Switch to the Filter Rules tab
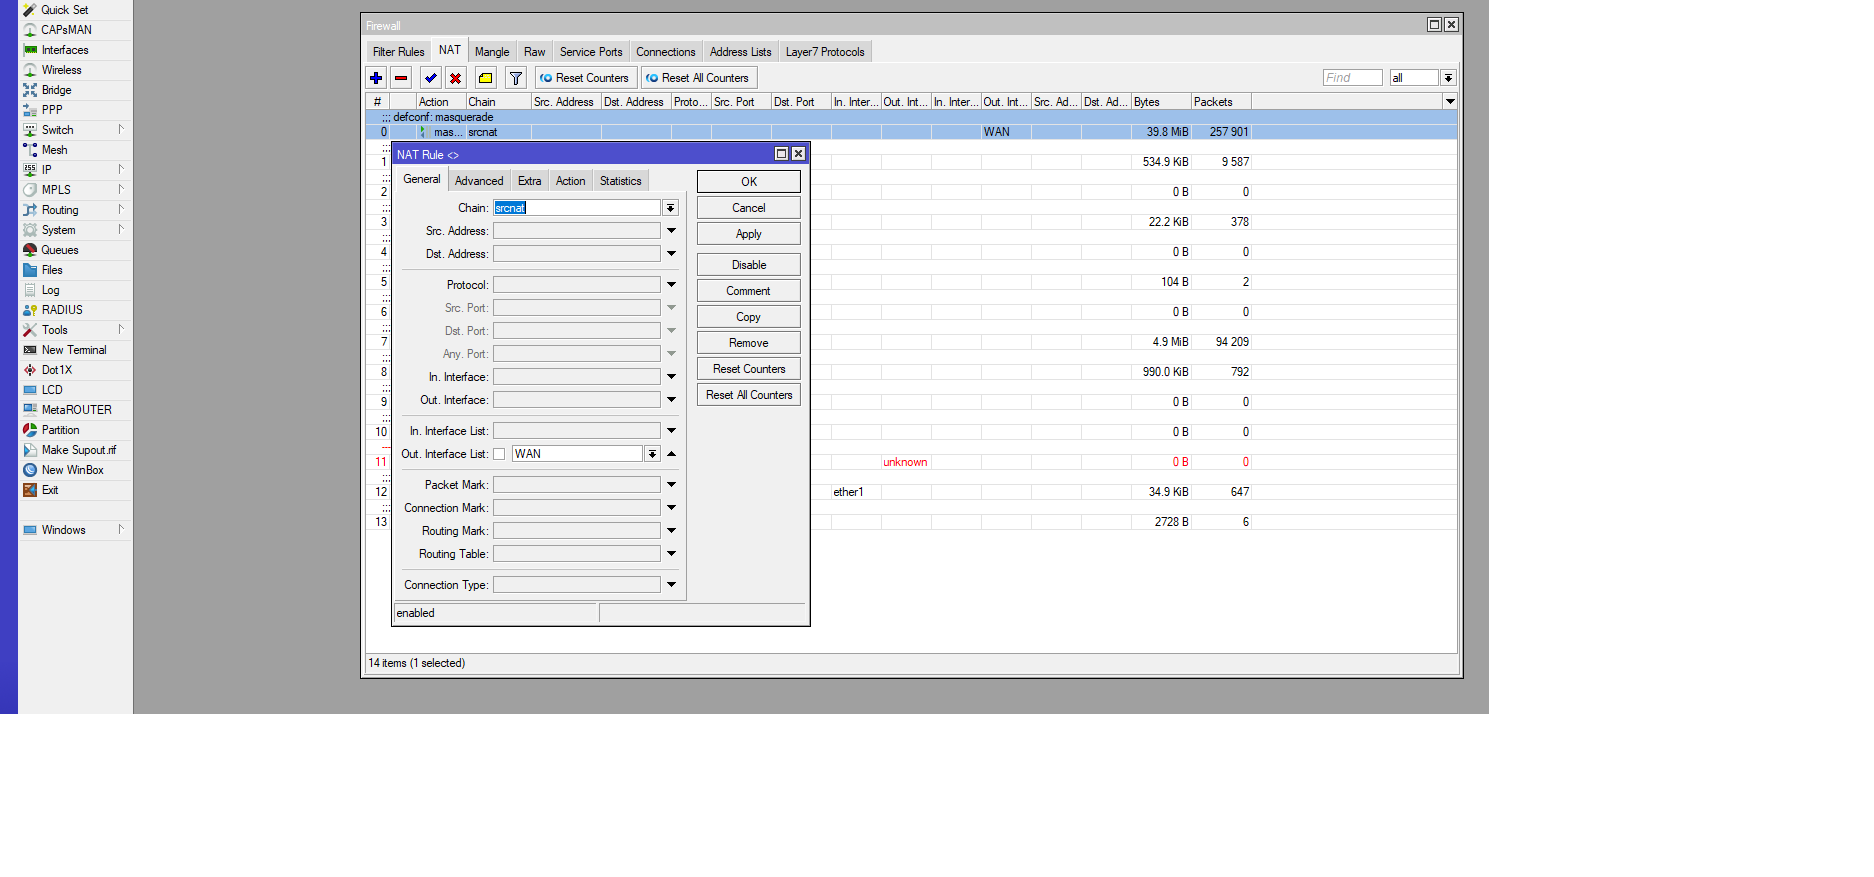The image size is (1874, 877). pos(398,52)
